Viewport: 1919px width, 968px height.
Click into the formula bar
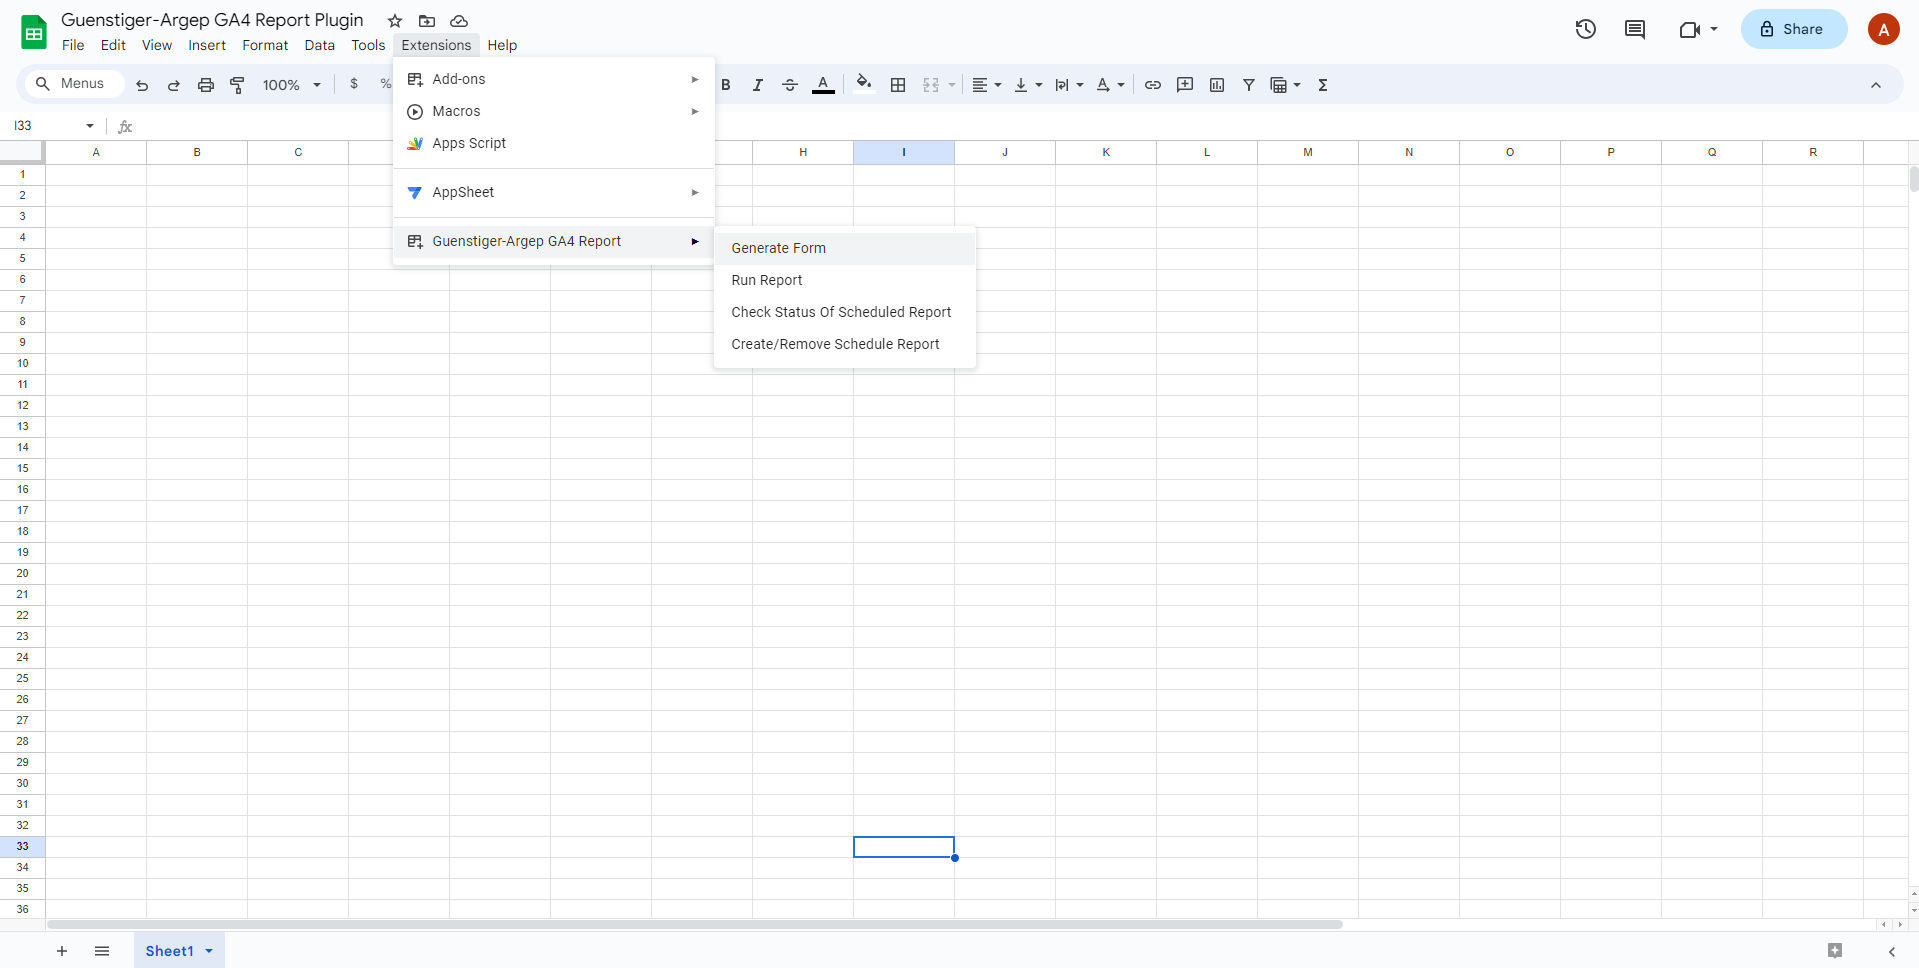tap(1020, 126)
